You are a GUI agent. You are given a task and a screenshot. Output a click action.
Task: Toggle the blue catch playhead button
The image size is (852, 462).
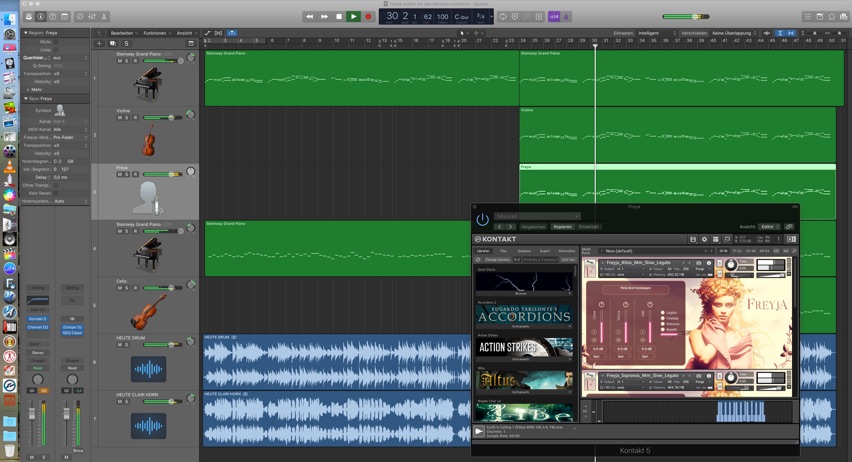click(231, 33)
